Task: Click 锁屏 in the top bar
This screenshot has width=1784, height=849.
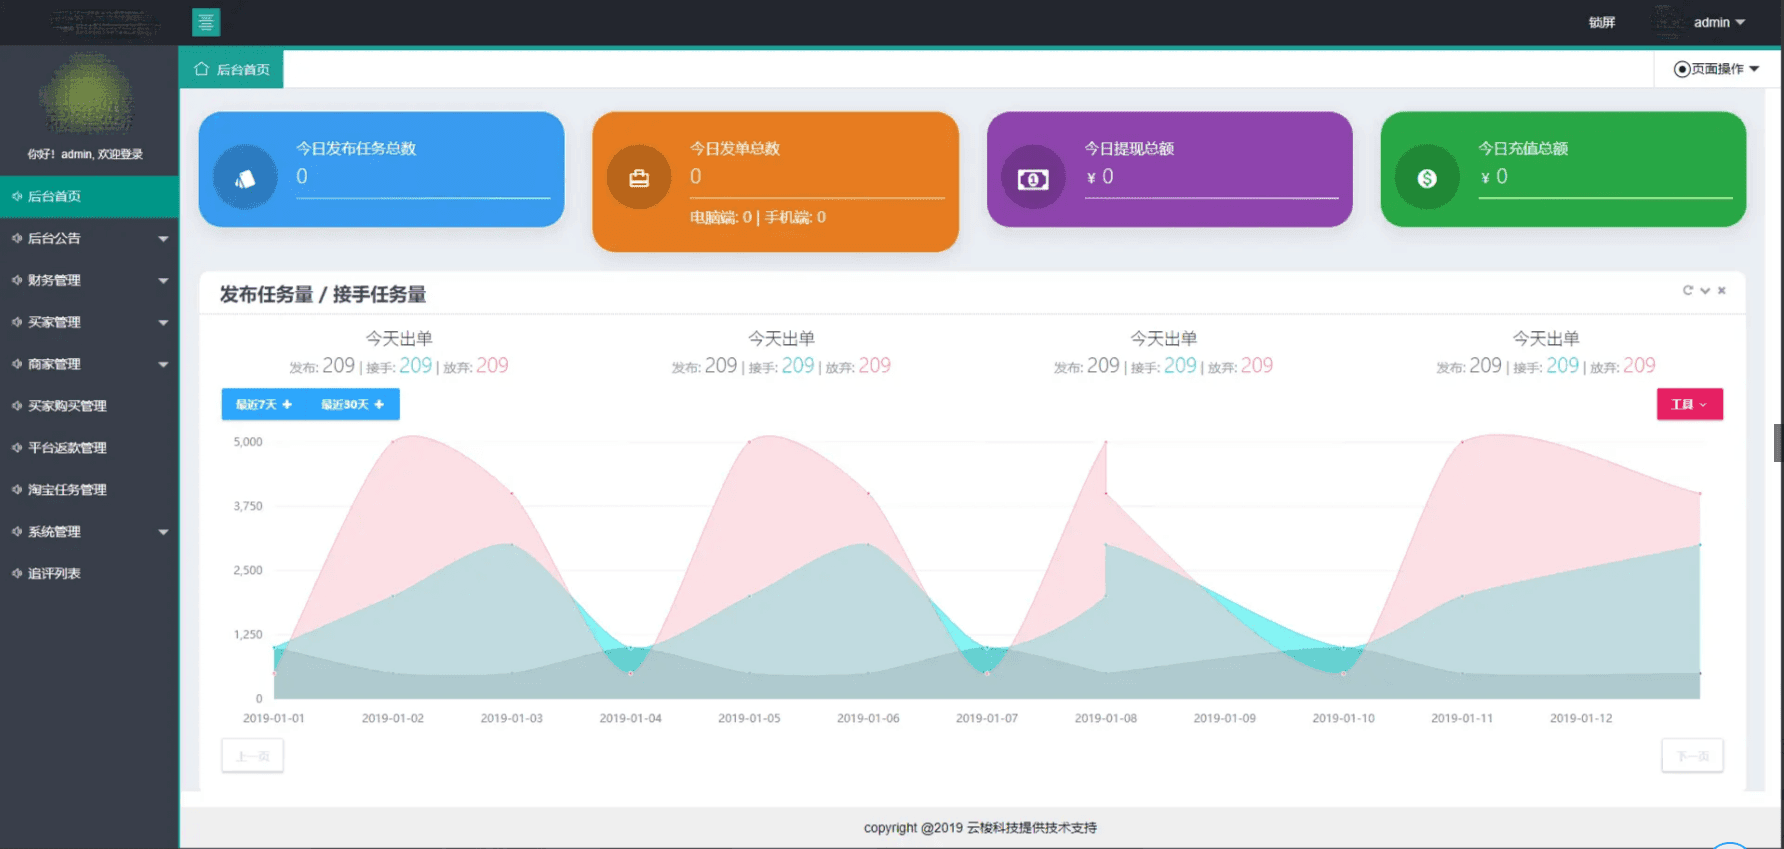Action: pyautogui.click(x=1601, y=22)
